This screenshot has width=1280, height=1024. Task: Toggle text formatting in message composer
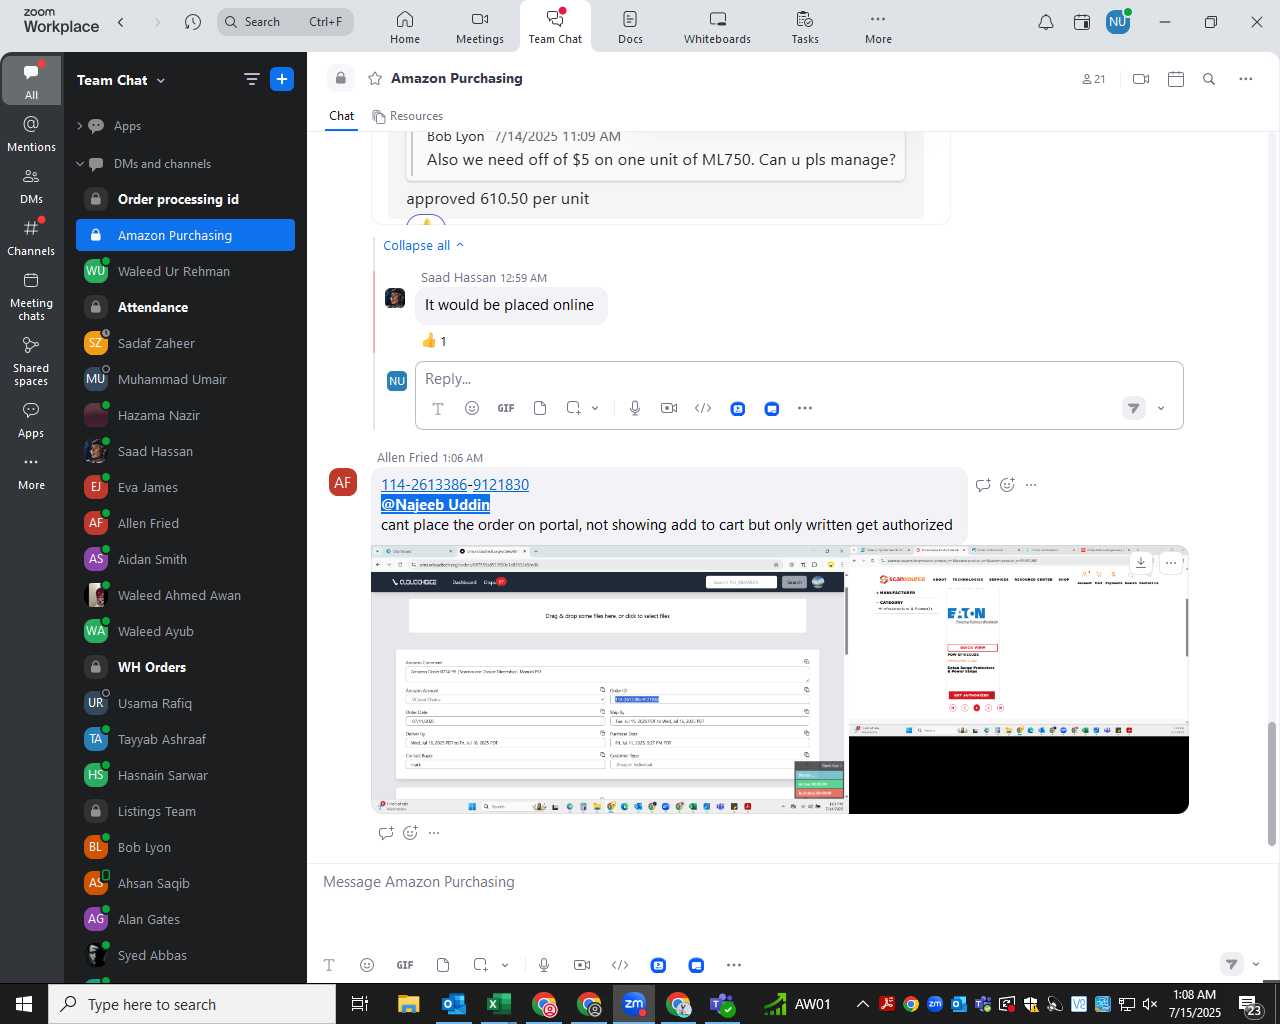point(329,965)
